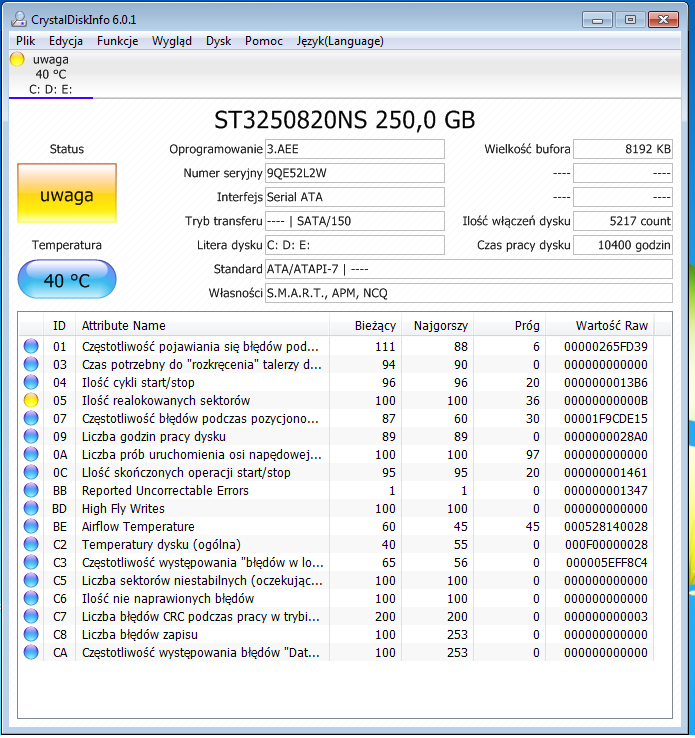Screen dimensions: 695x738
Task: Click status circle for attribute 0A
Action: 31,454
